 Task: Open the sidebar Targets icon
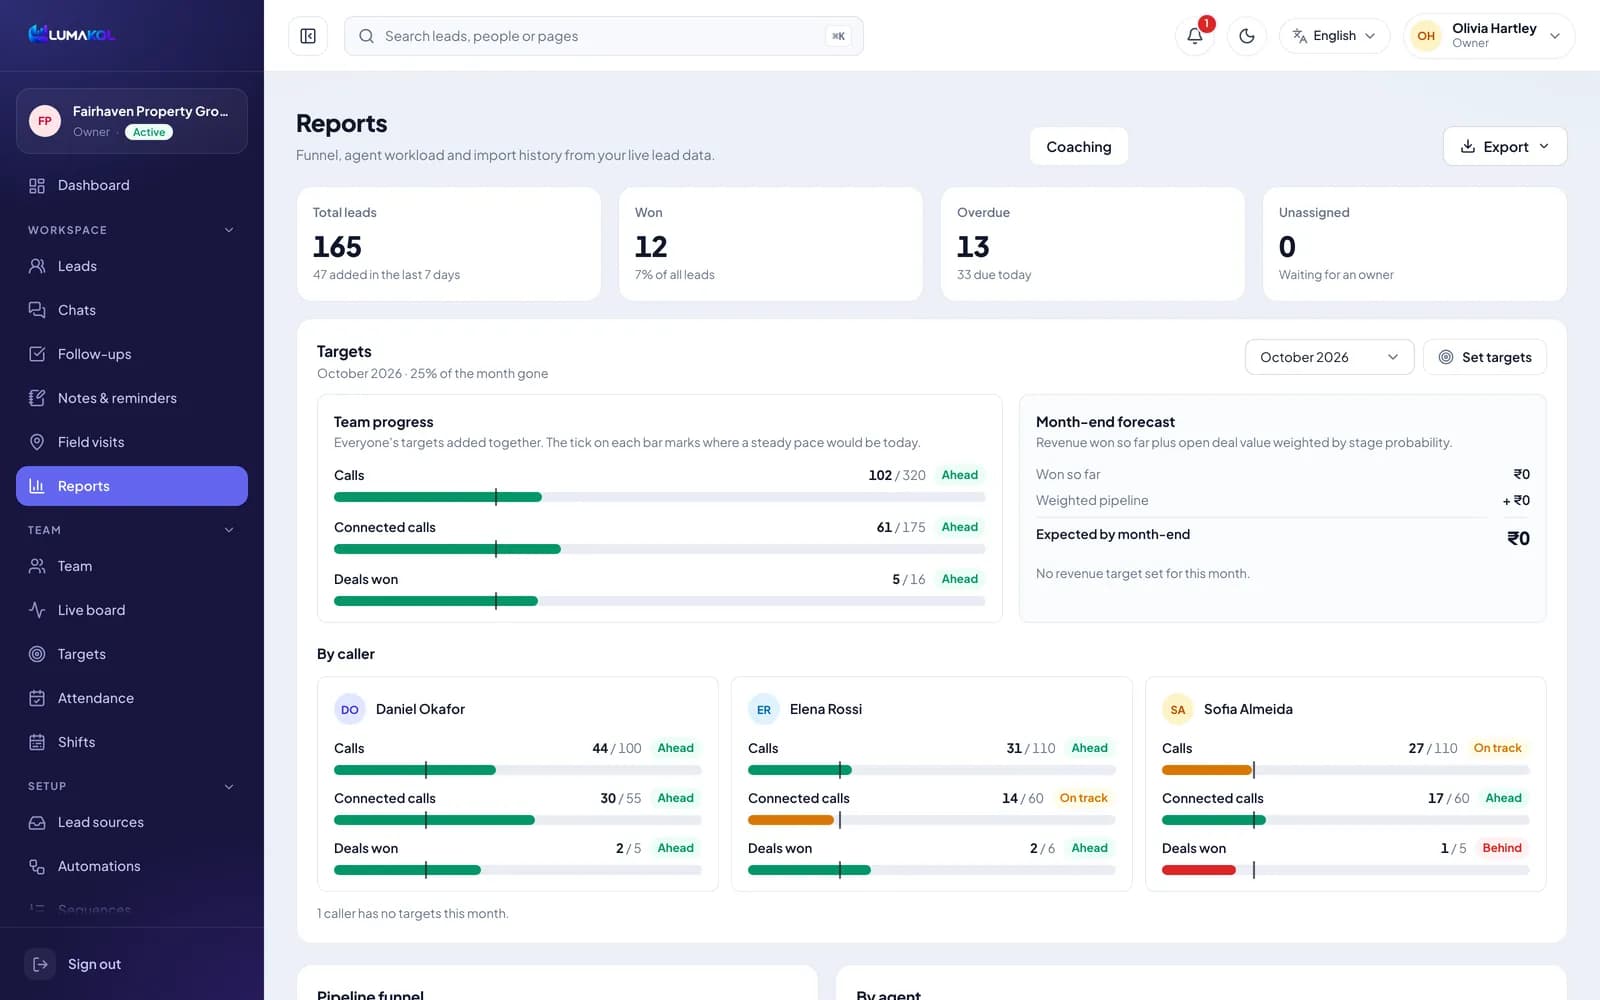pyautogui.click(x=37, y=654)
